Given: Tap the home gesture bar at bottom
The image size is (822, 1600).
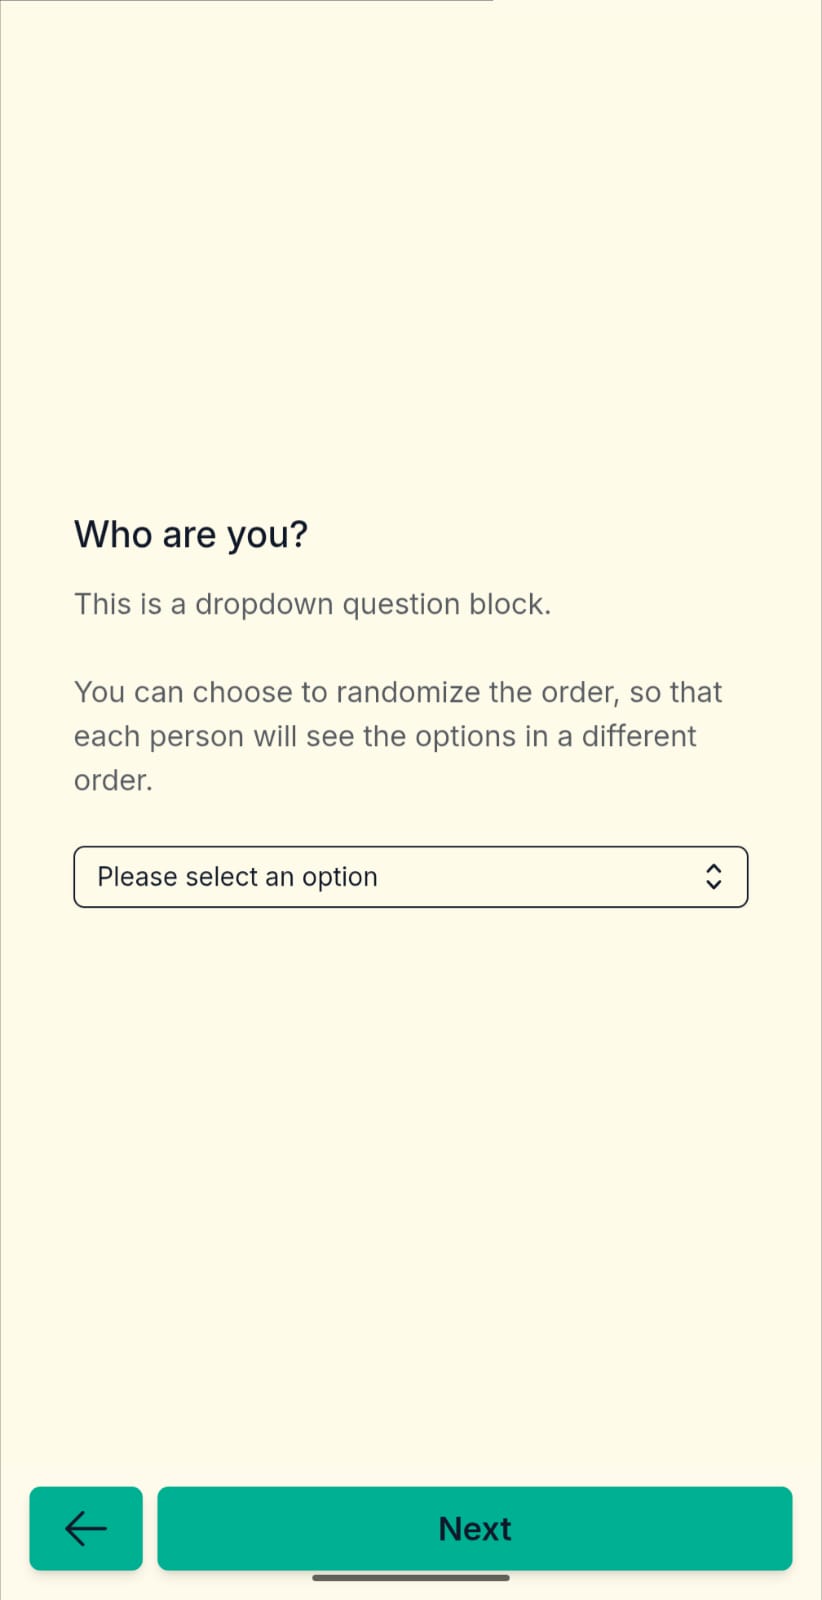Looking at the screenshot, I should 410,1578.
